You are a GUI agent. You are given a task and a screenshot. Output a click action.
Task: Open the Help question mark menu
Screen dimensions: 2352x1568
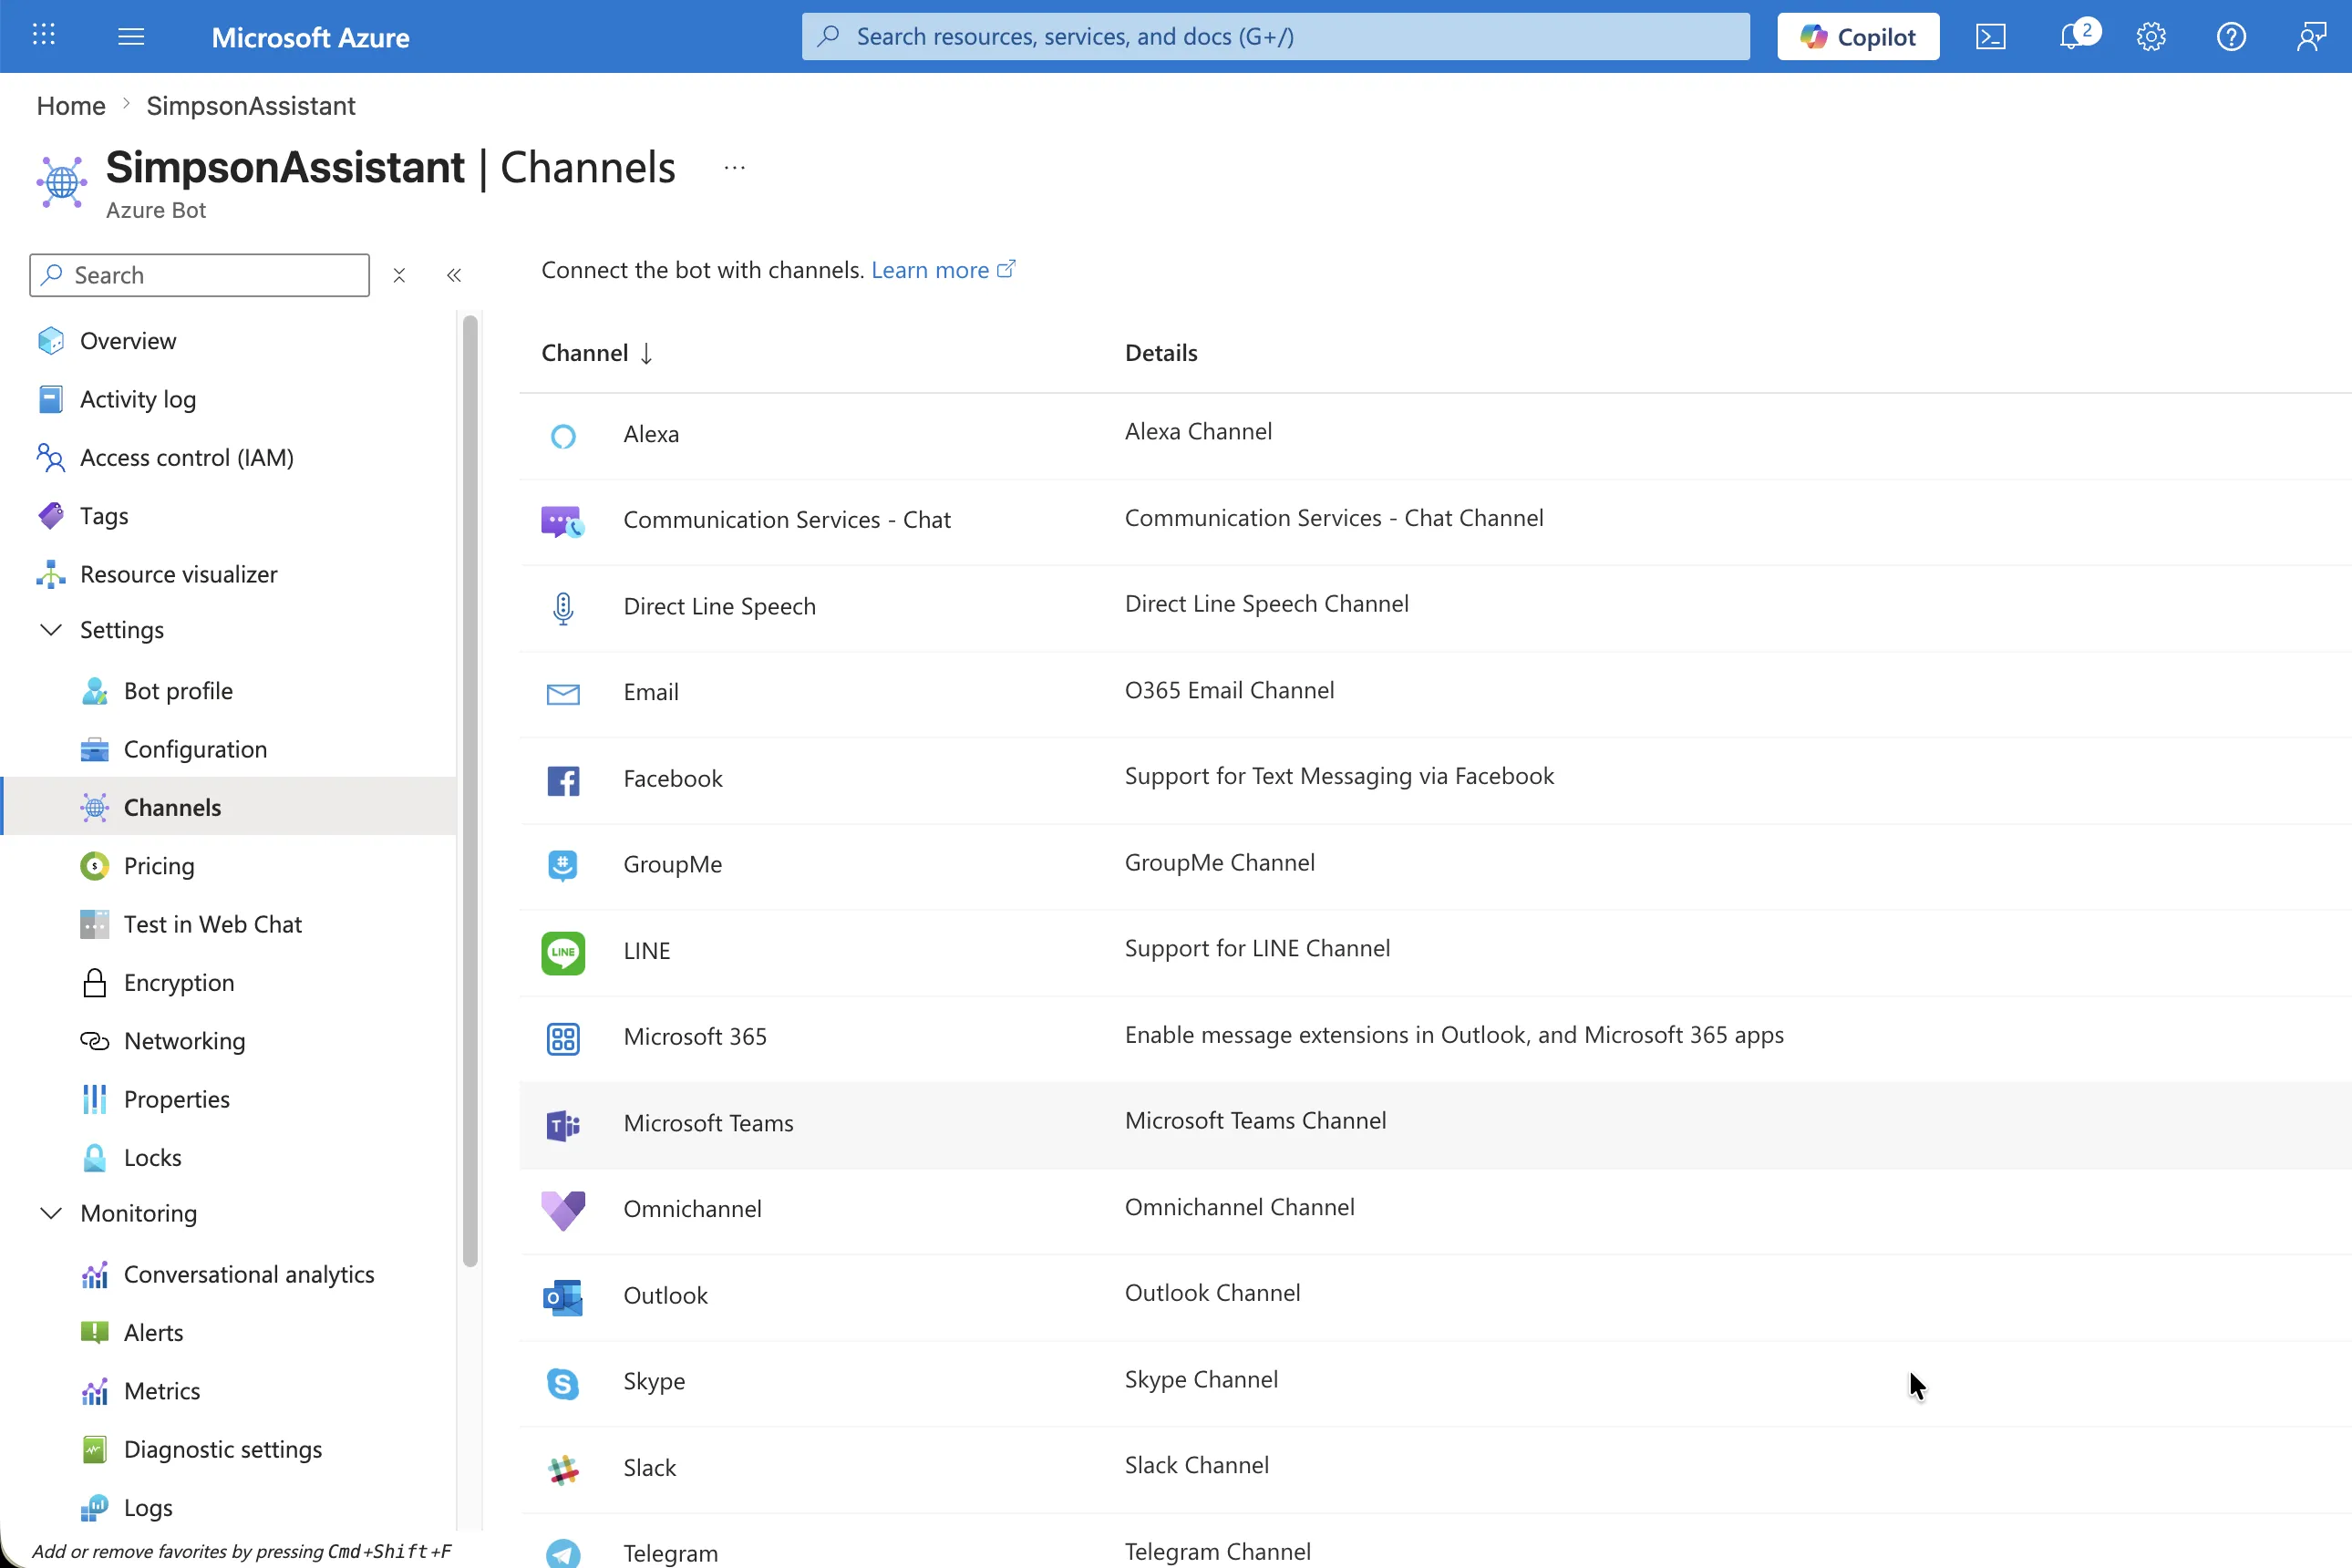[x=2231, y=37]
